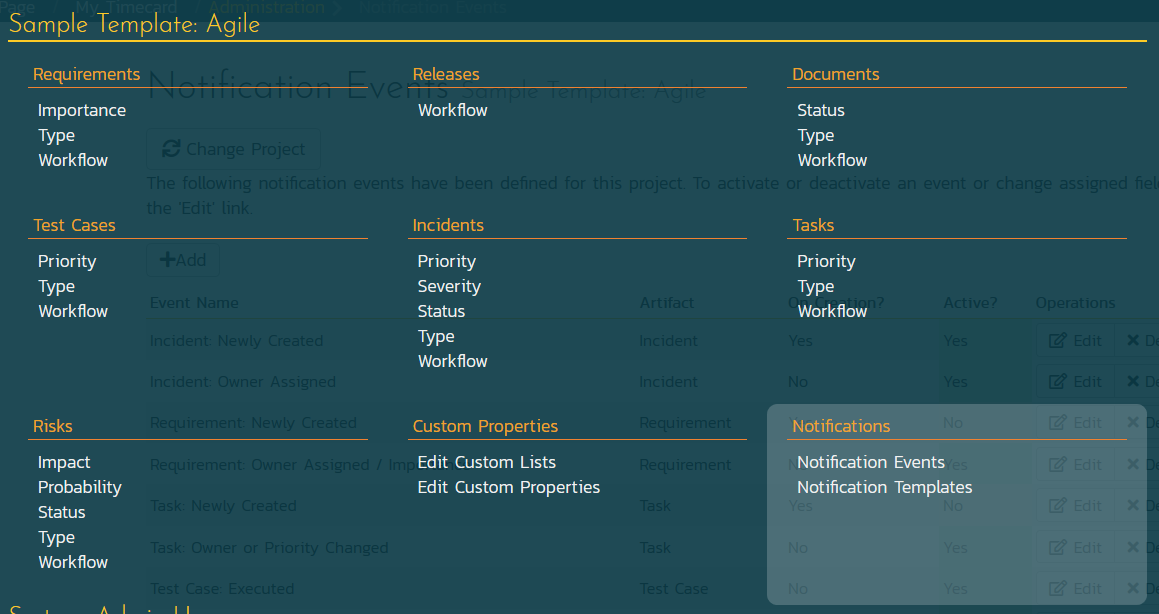
Task: Select Workflow under Risks
Action: point(73,562)
